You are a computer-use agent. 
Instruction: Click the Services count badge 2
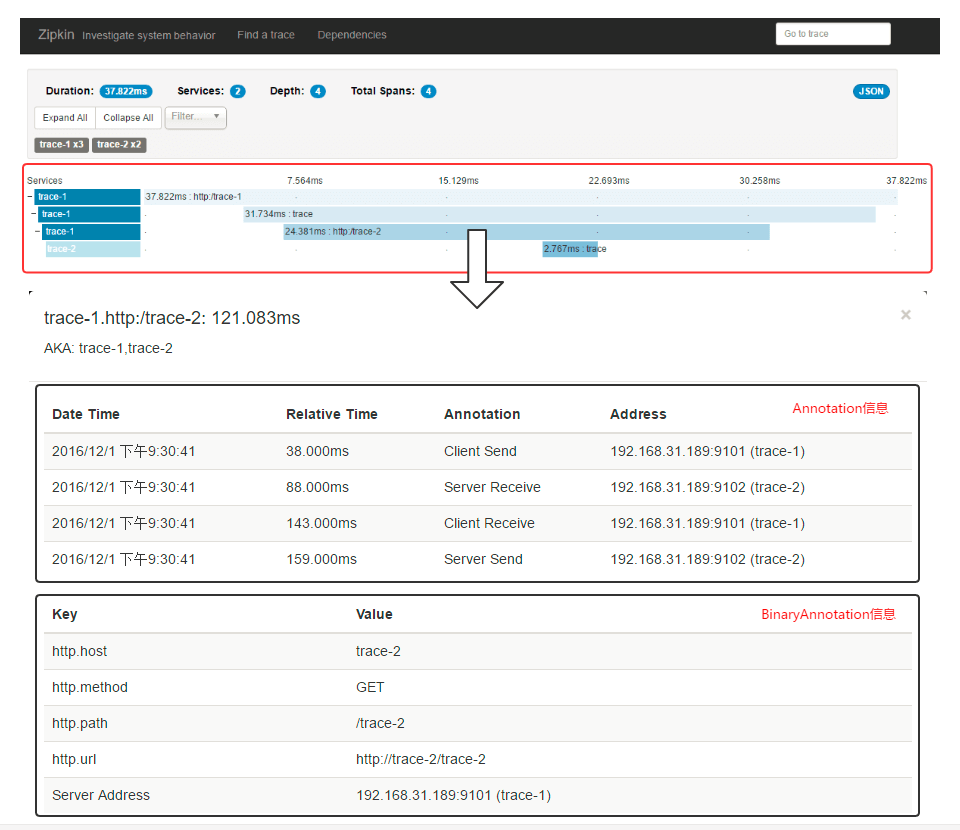[x=238, y=91]
